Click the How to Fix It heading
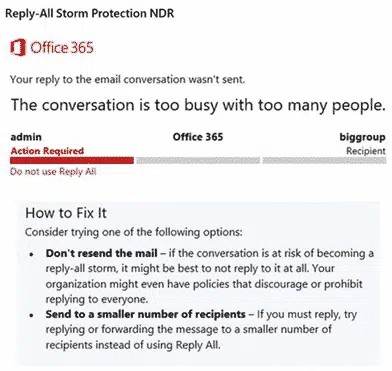The height and width of the screenshot is (371, 392). point(66,213)
